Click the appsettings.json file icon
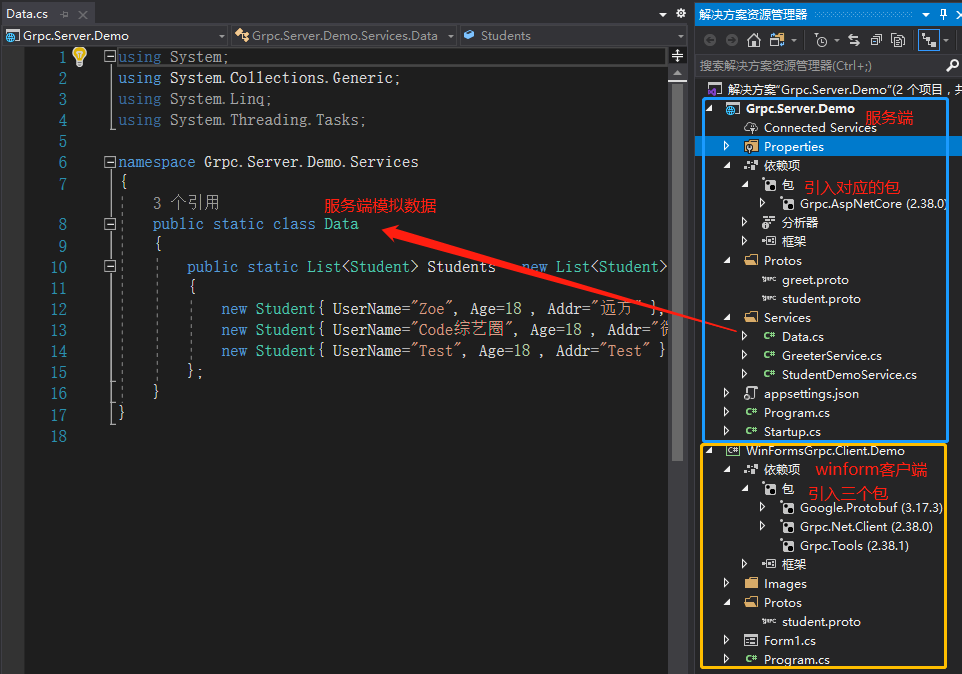Viewport: 962px width, 674px height. 751,393
